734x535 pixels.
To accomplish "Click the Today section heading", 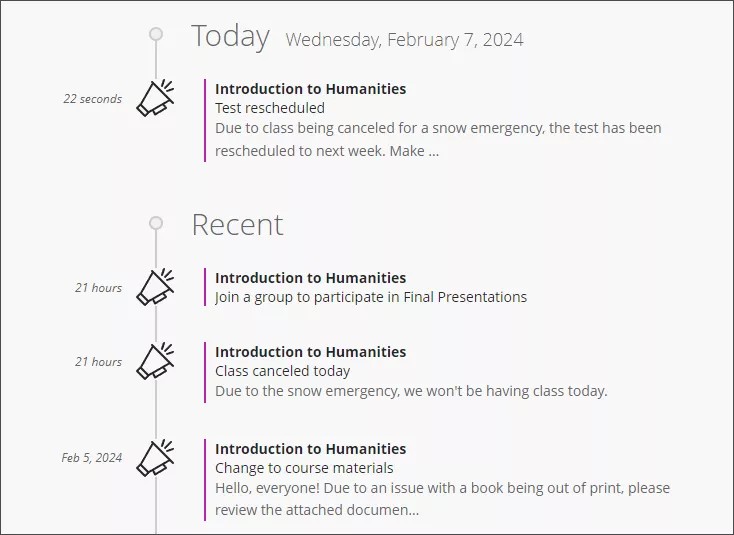I will [x=230, y=37].
